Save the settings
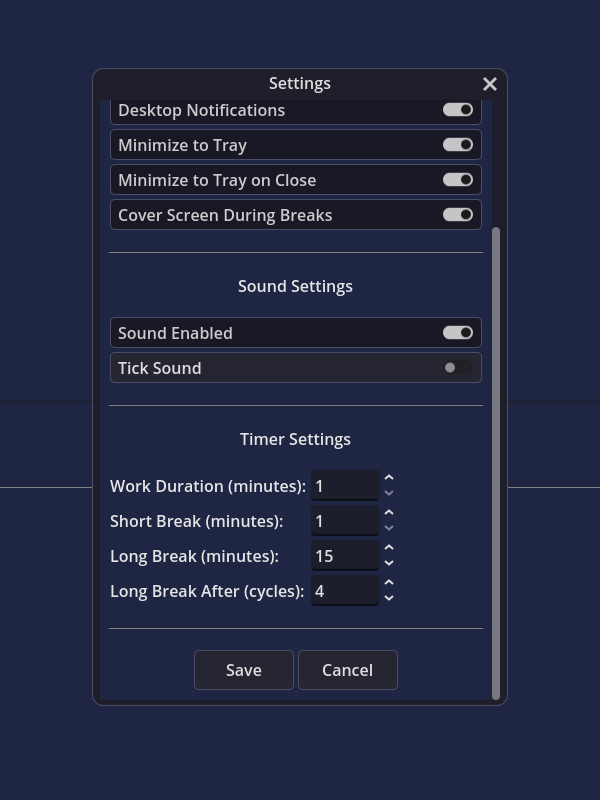 pyautogui.click(x=244, y=670)
